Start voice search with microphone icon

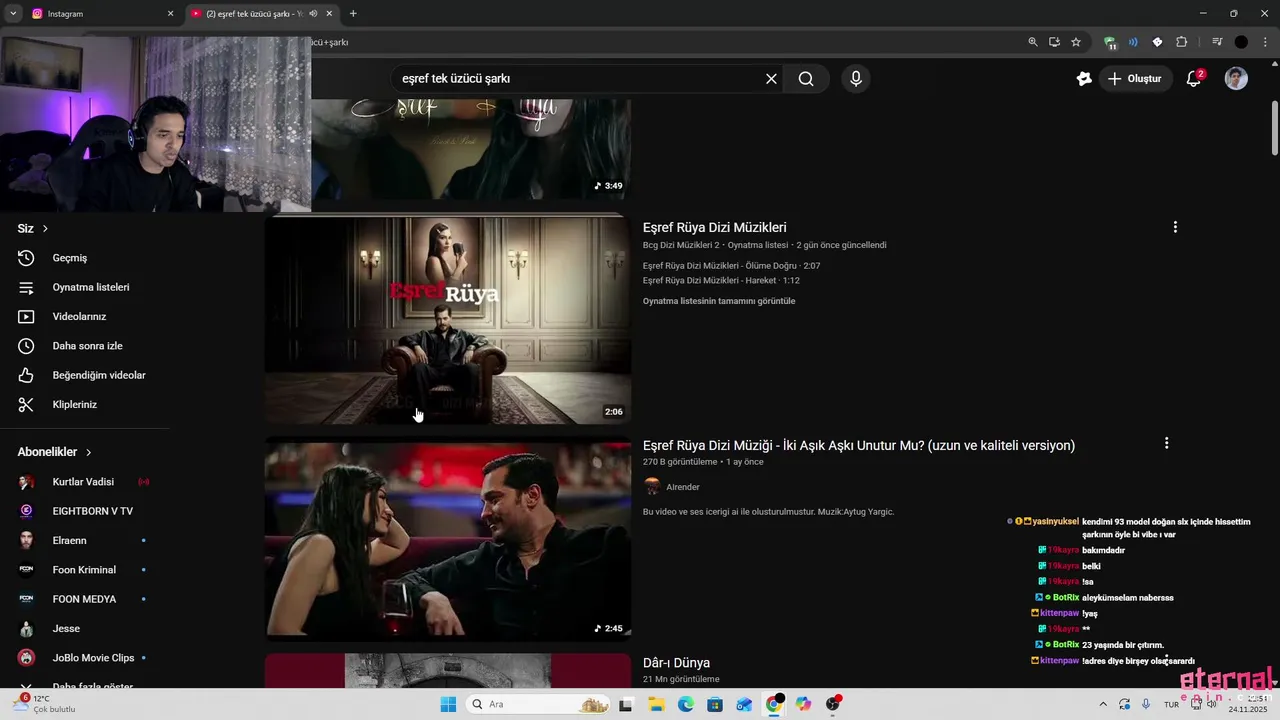coord(855,79)
